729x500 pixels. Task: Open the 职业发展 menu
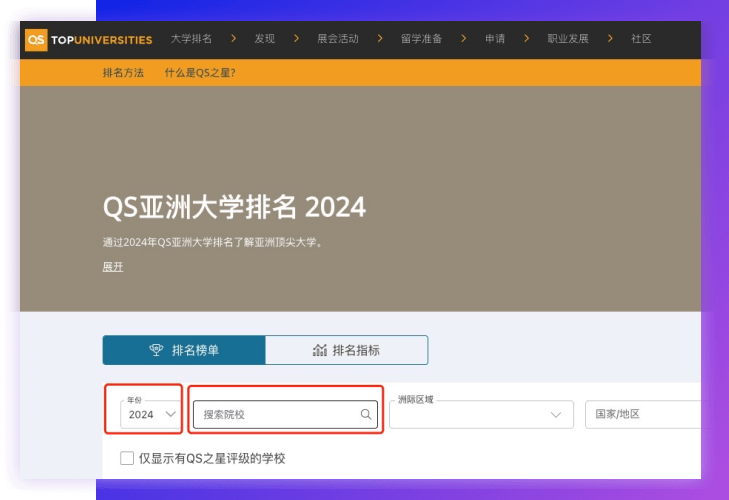[x=568, y=39]
